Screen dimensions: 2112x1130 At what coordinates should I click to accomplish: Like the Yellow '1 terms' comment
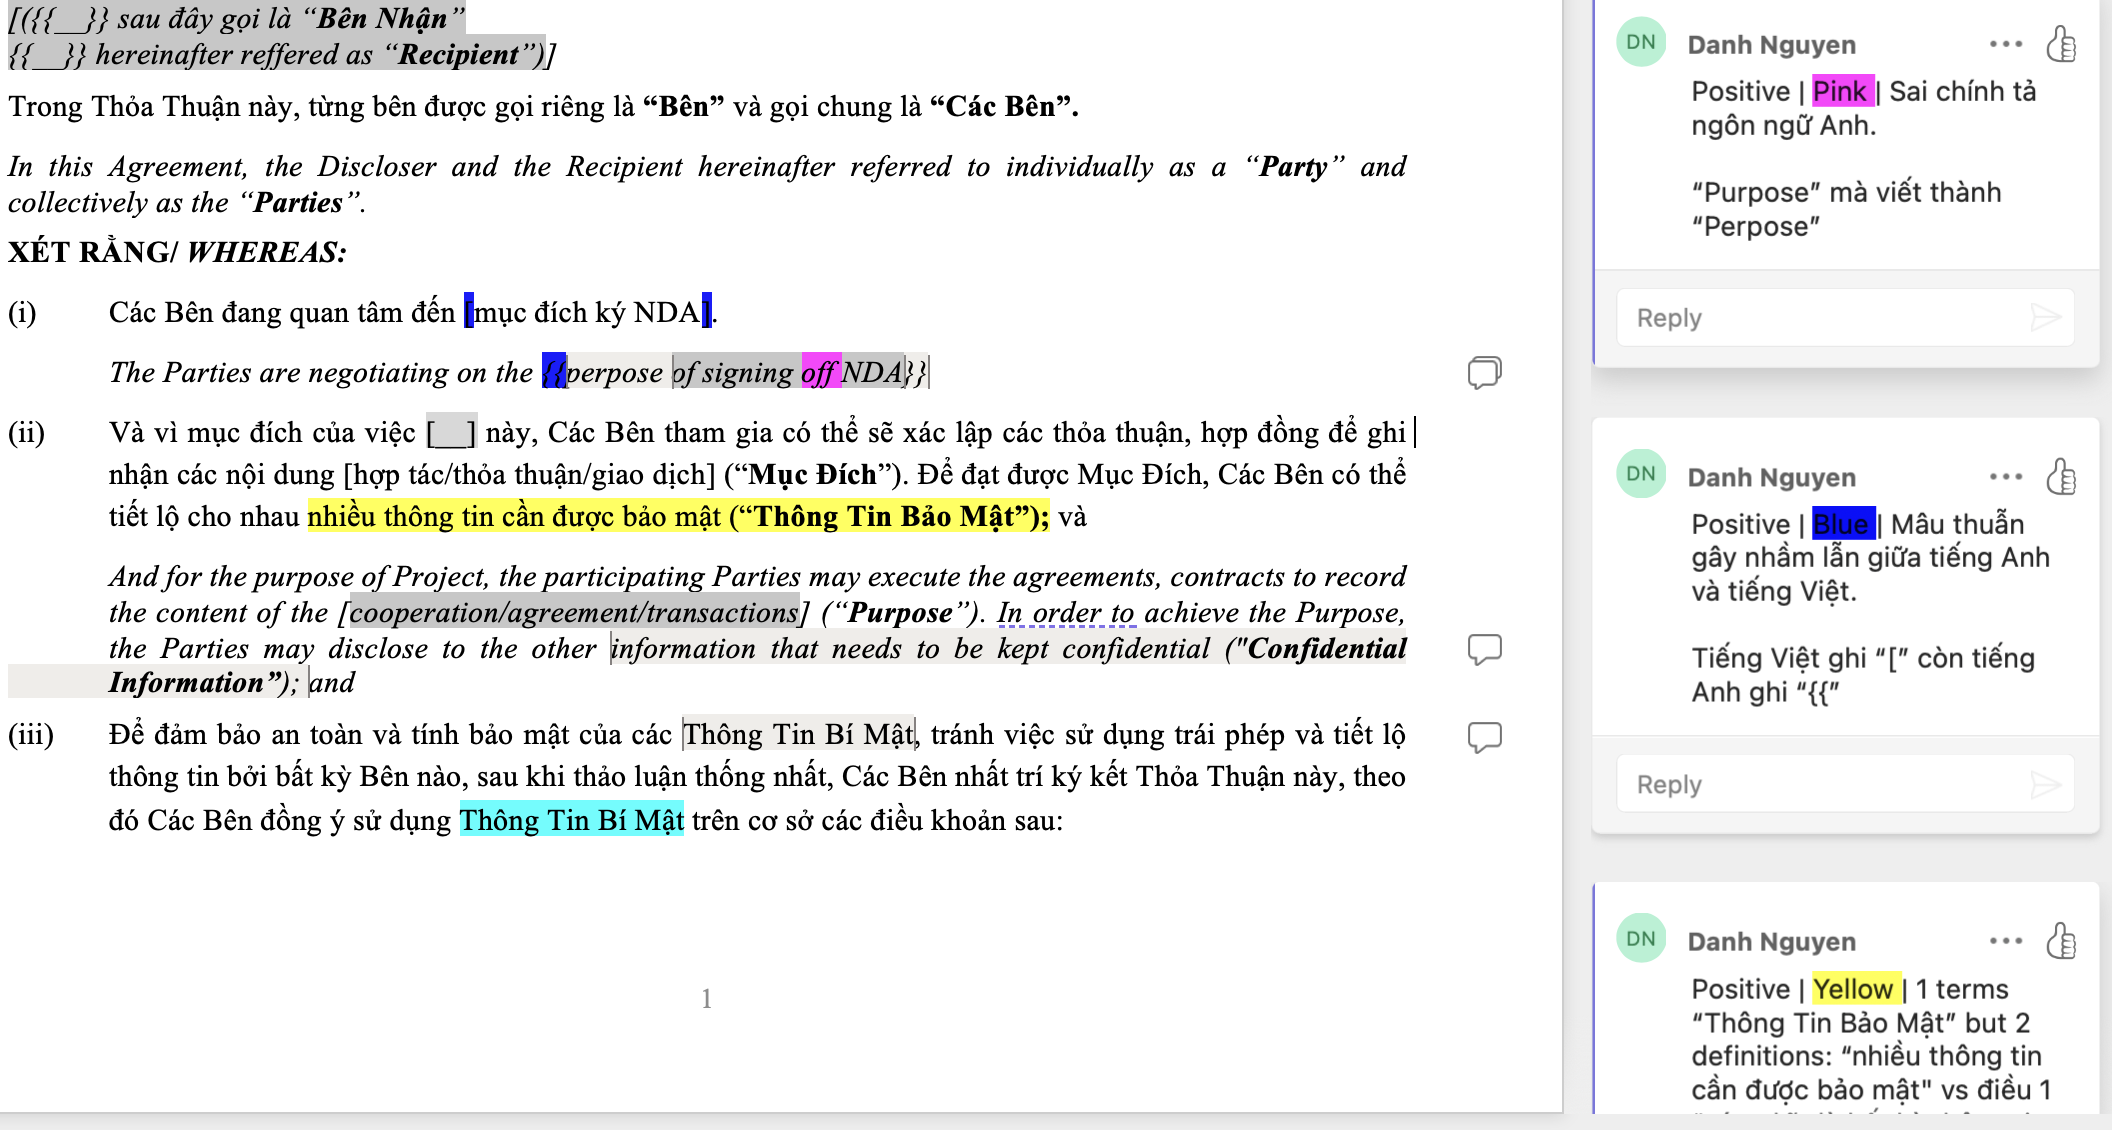2061,941
